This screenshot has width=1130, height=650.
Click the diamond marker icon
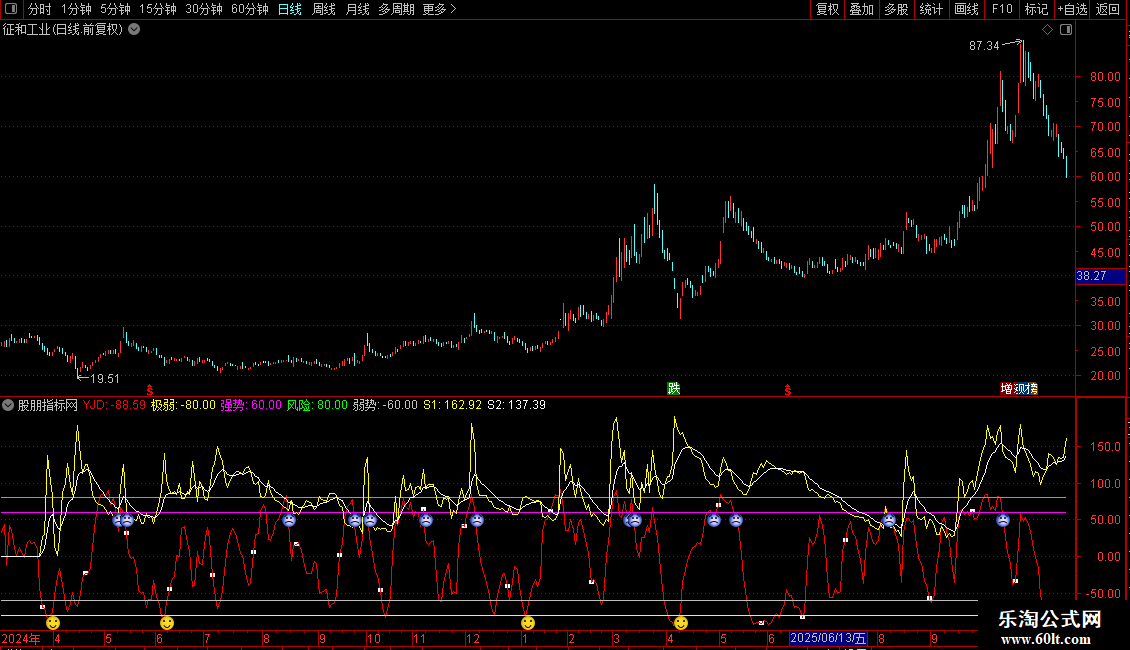point(1047,30)
